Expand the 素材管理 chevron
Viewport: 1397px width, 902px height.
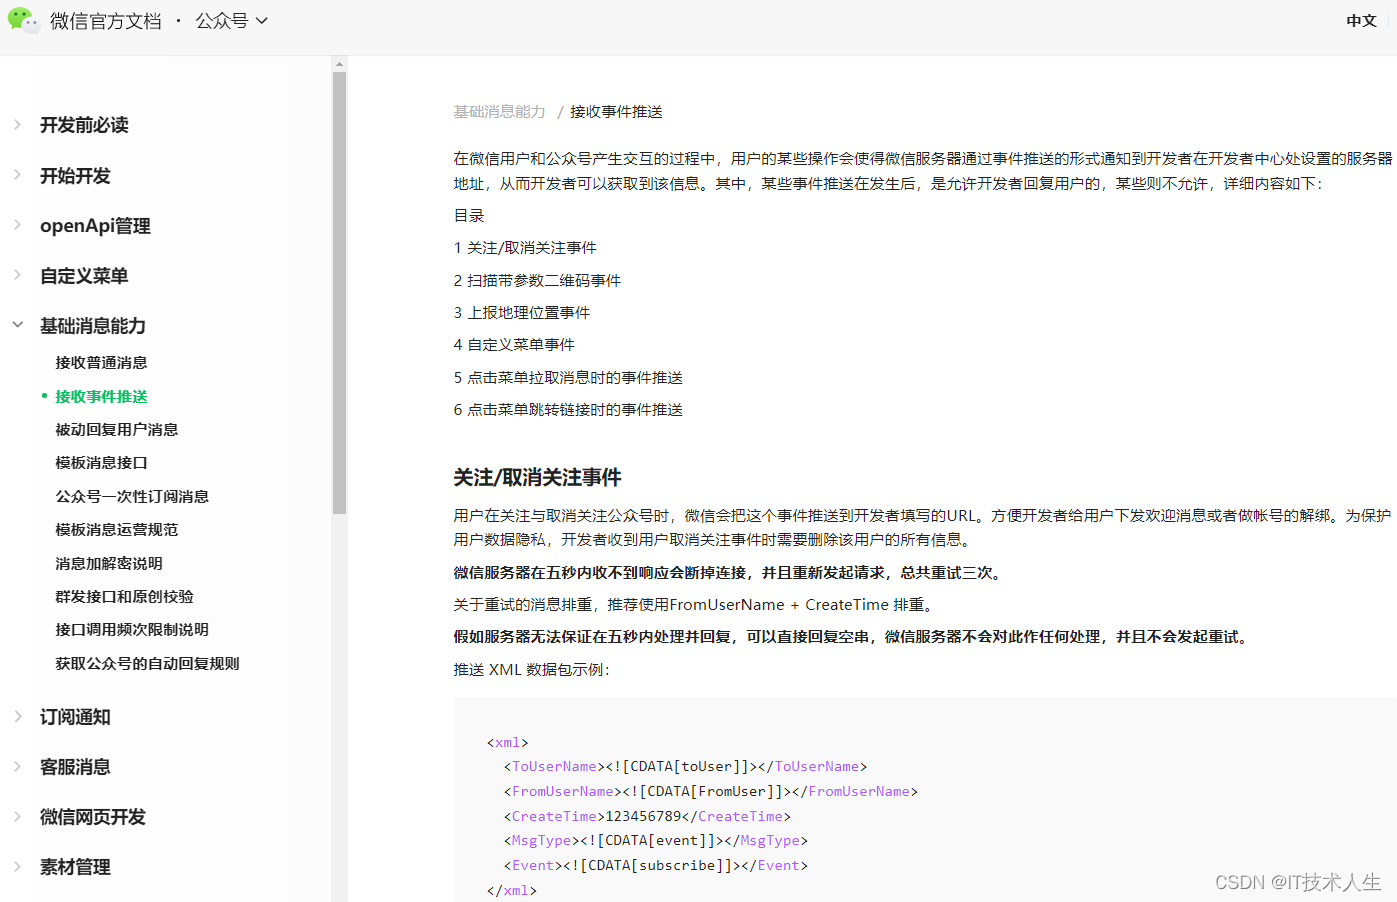coord(17,866)
